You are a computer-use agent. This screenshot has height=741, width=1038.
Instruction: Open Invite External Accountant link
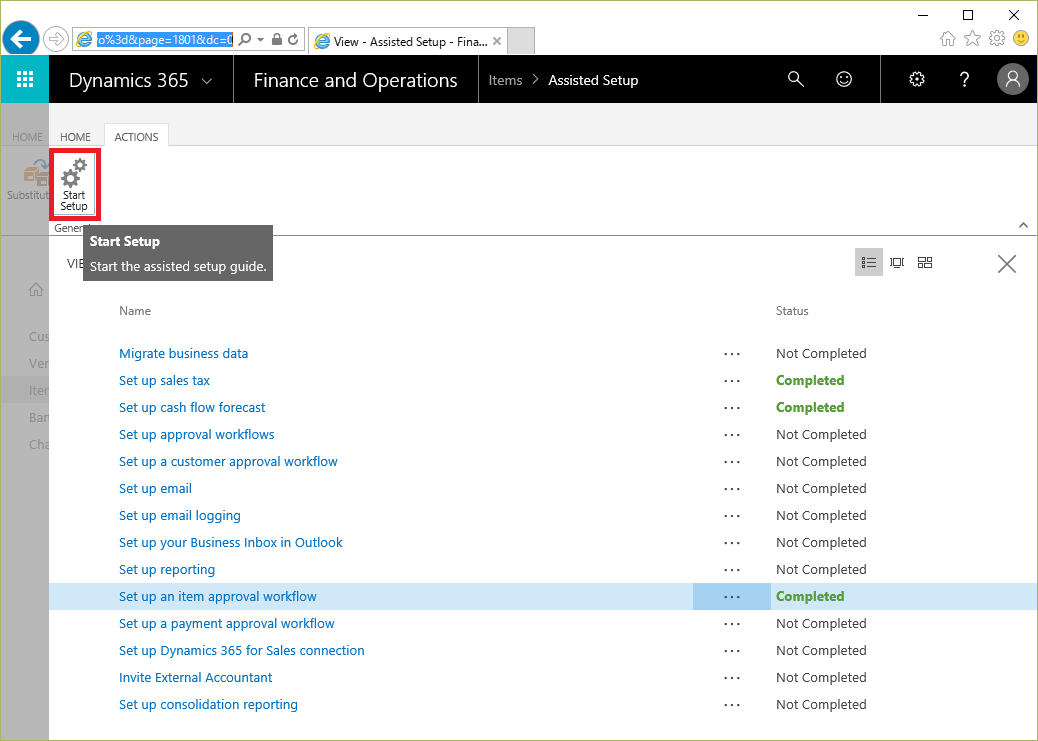coord(195,678)
